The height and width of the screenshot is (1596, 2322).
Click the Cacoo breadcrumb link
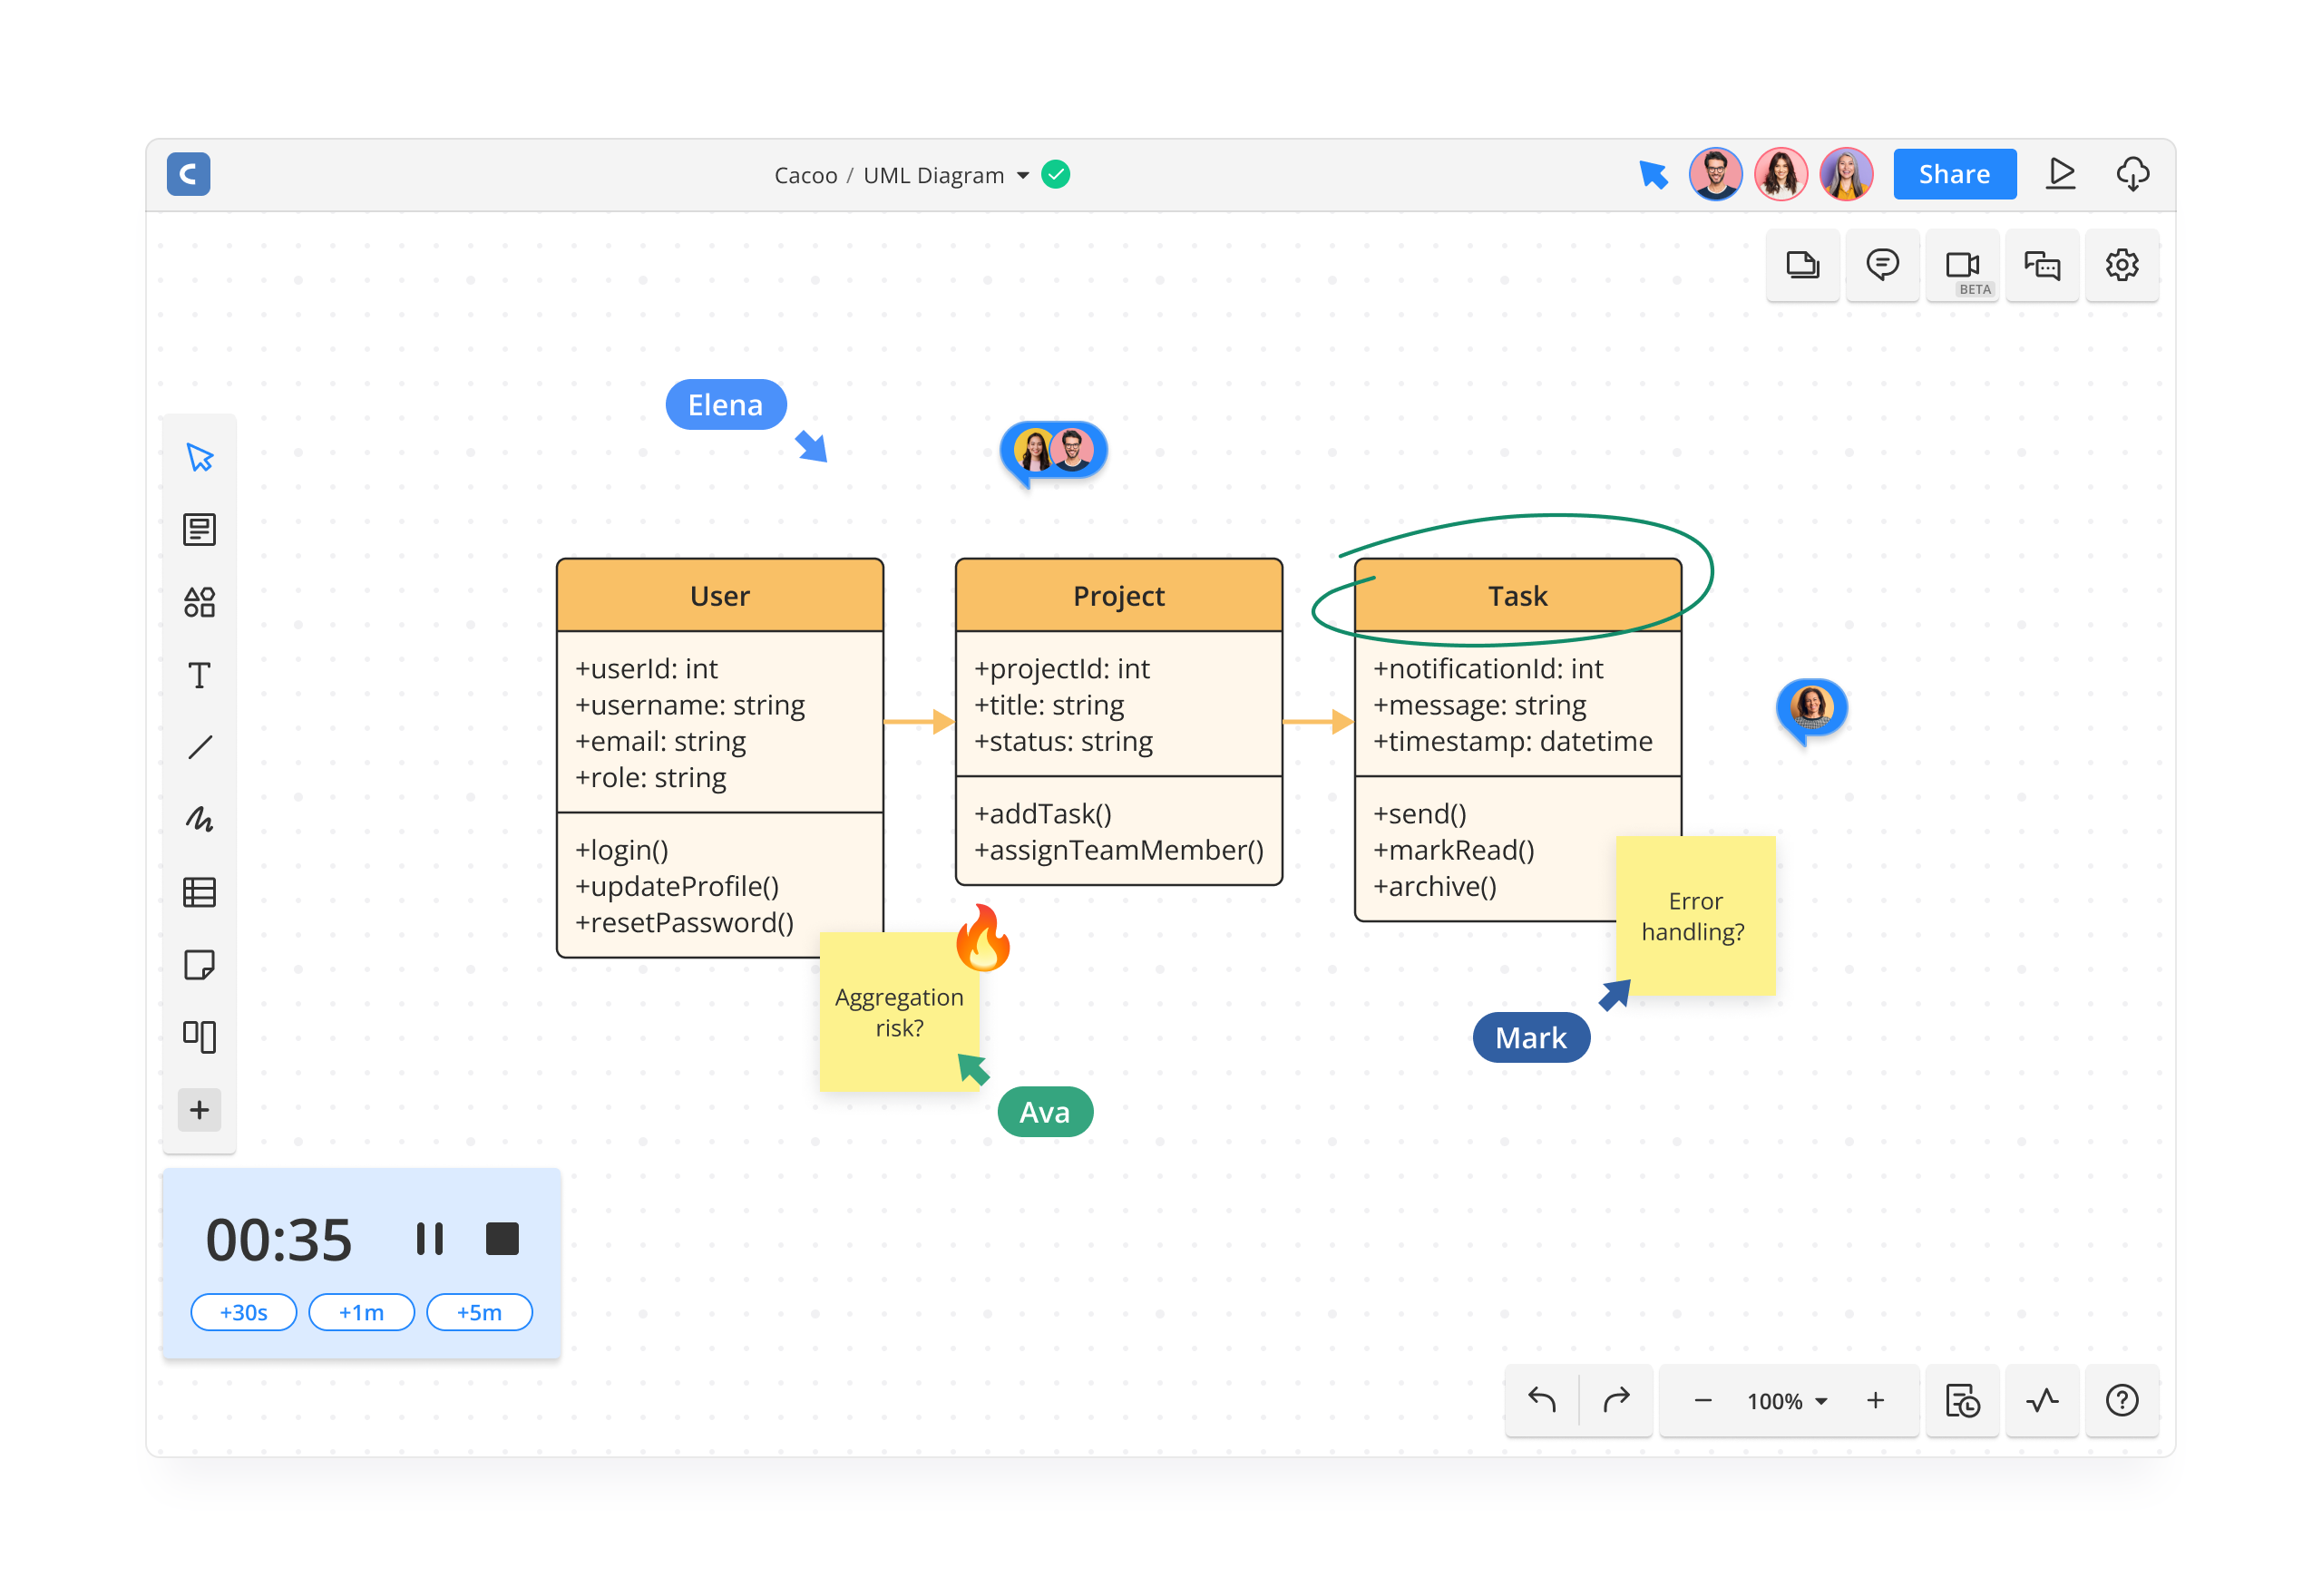[805, 176]
